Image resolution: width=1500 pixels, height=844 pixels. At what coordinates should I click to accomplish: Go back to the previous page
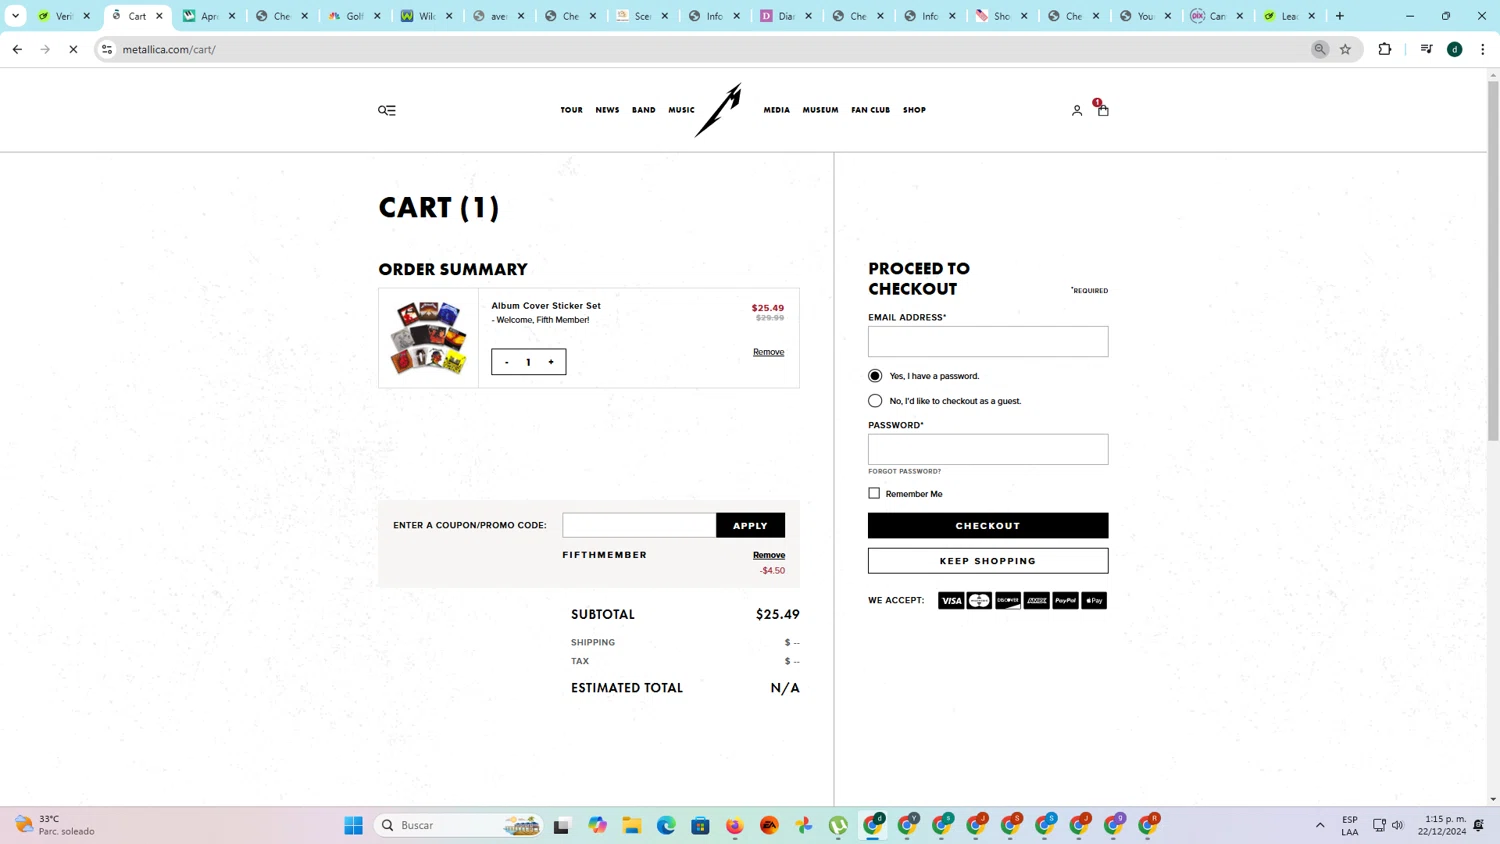click(17, 49)
